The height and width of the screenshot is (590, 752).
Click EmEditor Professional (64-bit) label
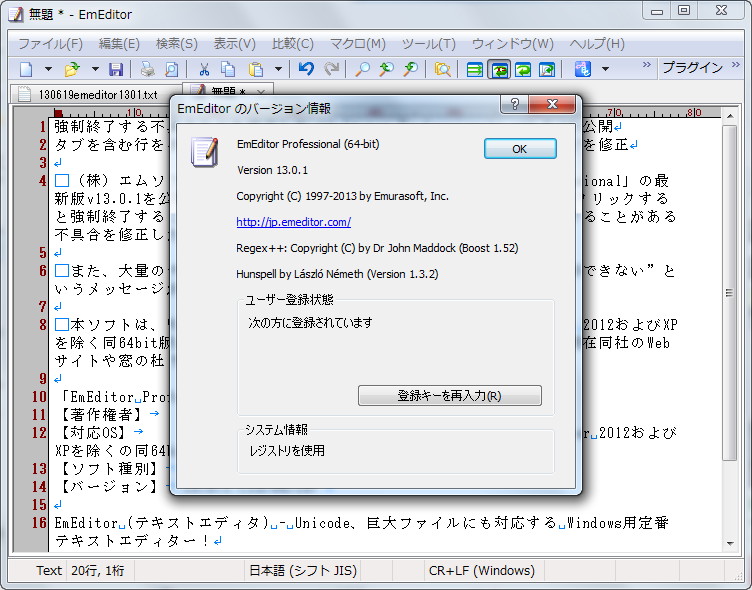pyautogui.click(x=308, y=144)
